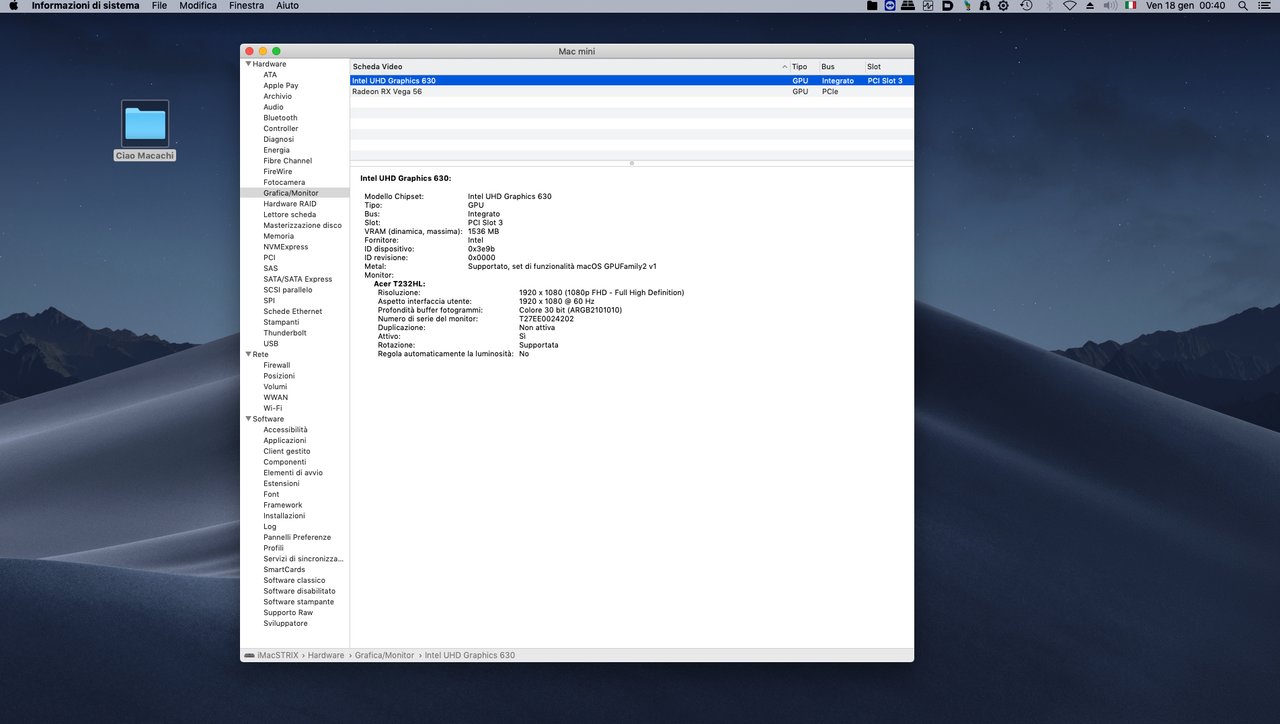This screenshot has height=724, width=1280.
Task: Open the volume control icon
Action: coord(1110,6)
